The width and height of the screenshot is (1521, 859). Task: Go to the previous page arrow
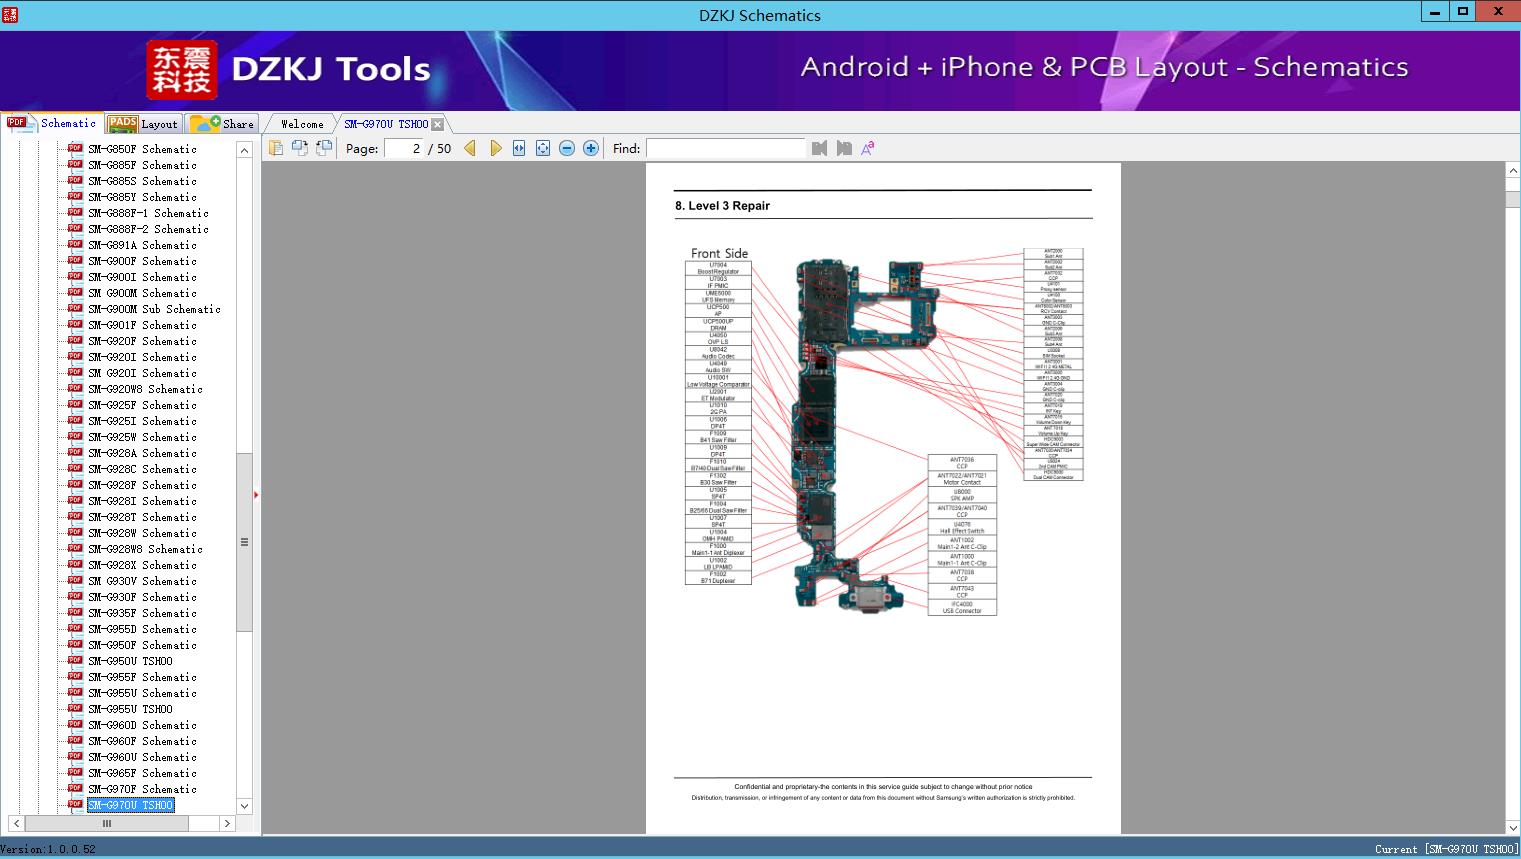click(x=470, y=148)
